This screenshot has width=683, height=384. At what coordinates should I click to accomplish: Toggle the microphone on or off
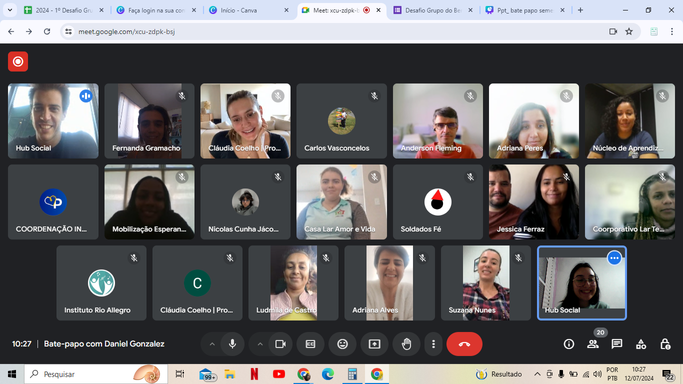pos(232,344)
